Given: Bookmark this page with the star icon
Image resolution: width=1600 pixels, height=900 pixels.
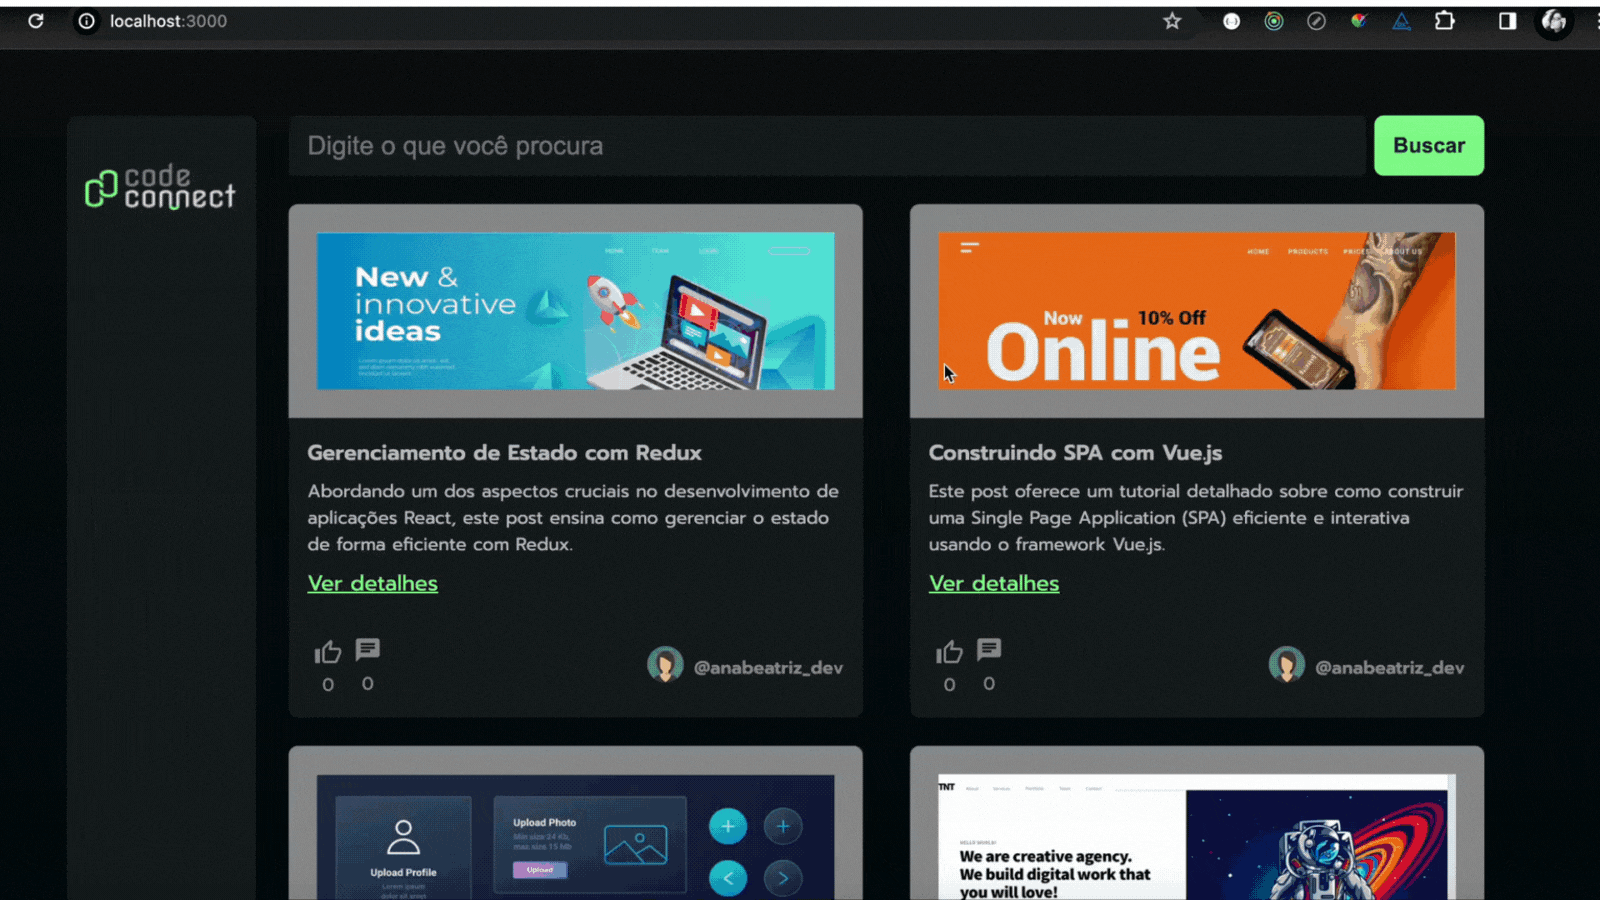Looking at the screenshot, I should click(x=1172, y=21).
